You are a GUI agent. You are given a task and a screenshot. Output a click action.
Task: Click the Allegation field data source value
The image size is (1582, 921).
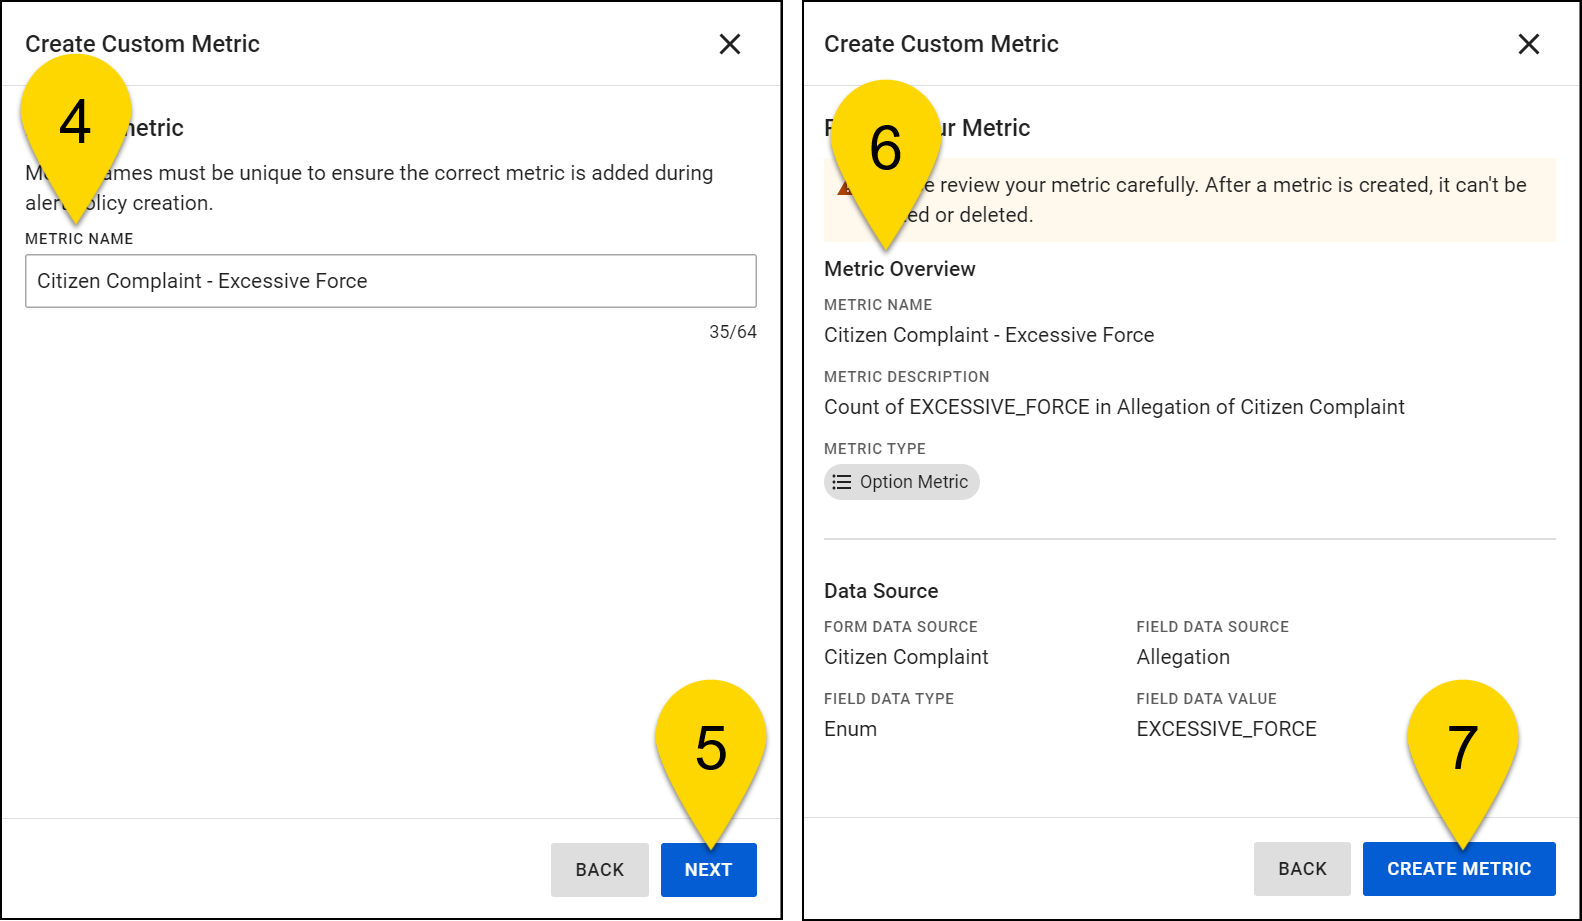(1183, 657)
